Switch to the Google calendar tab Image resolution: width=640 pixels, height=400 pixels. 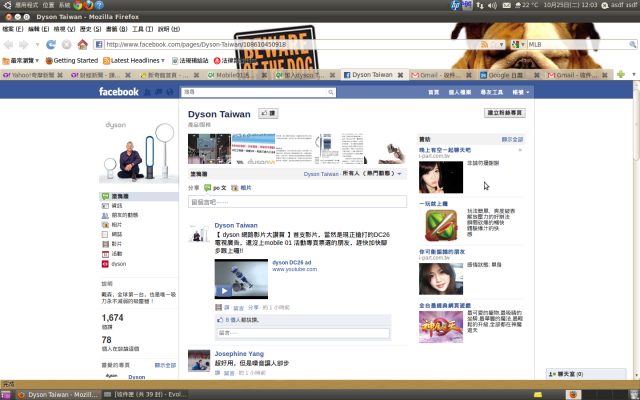coord(510,75)
